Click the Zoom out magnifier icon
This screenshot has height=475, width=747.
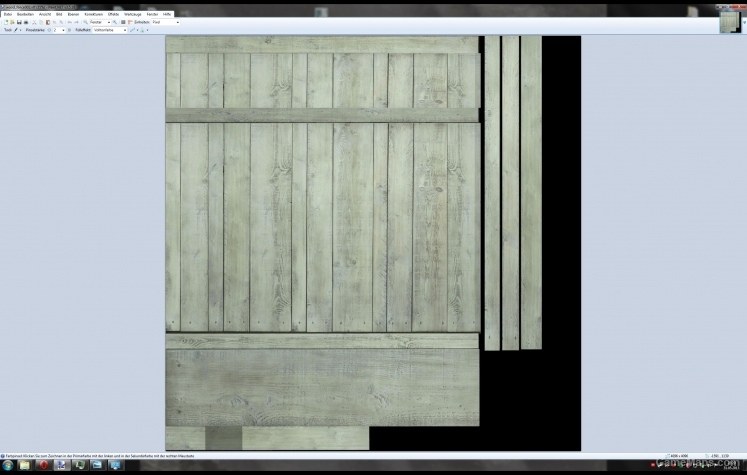(85, 22)
